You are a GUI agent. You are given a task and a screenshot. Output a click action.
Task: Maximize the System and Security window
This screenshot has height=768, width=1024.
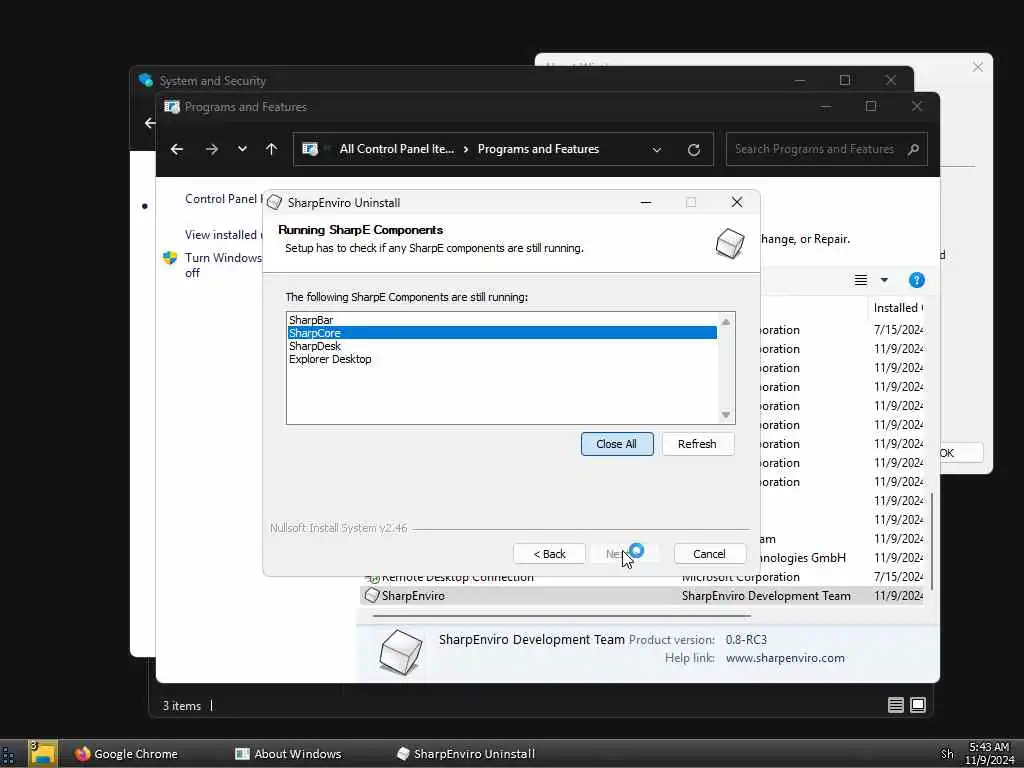pyautogui.click(x=845, y=80)
